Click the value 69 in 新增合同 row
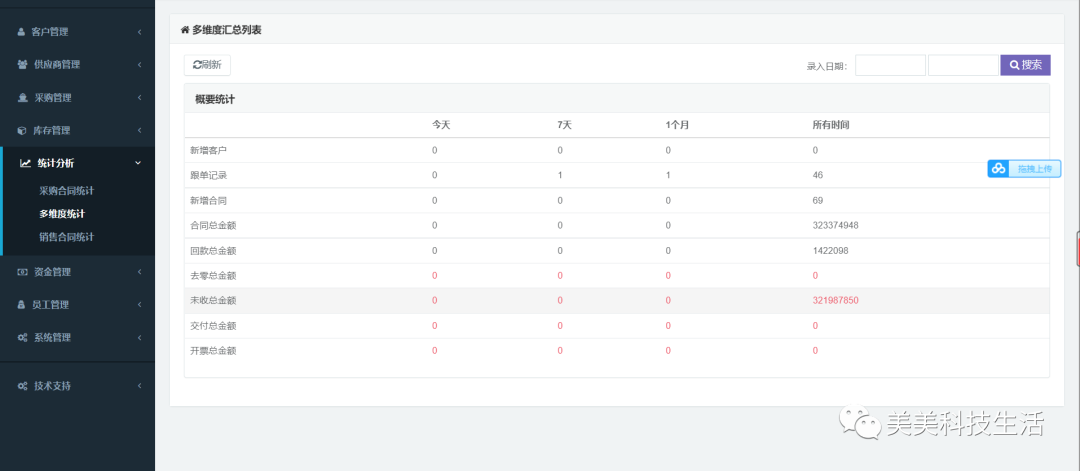 [x=818, y=200]
